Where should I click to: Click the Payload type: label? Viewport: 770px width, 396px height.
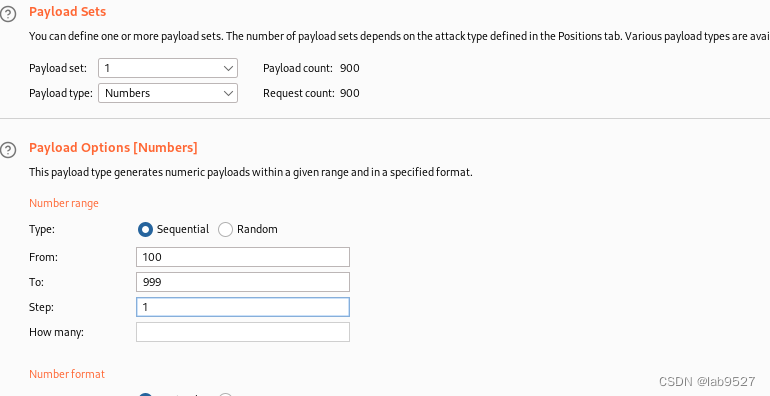pos(61,93)
